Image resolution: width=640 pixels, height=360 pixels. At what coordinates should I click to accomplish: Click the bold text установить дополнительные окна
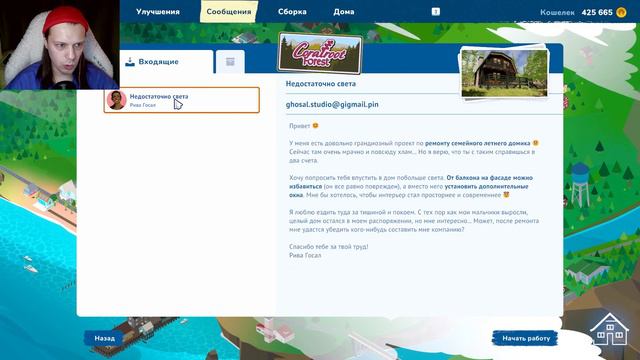(x=409, y=191)
